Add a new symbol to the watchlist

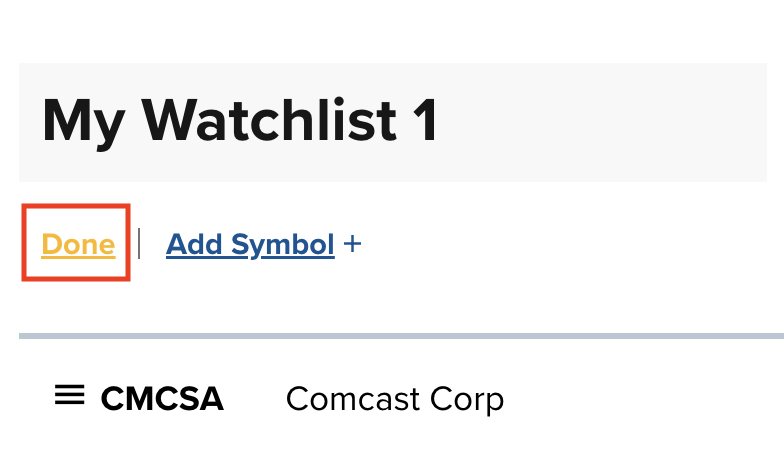[x=250, y=244]
